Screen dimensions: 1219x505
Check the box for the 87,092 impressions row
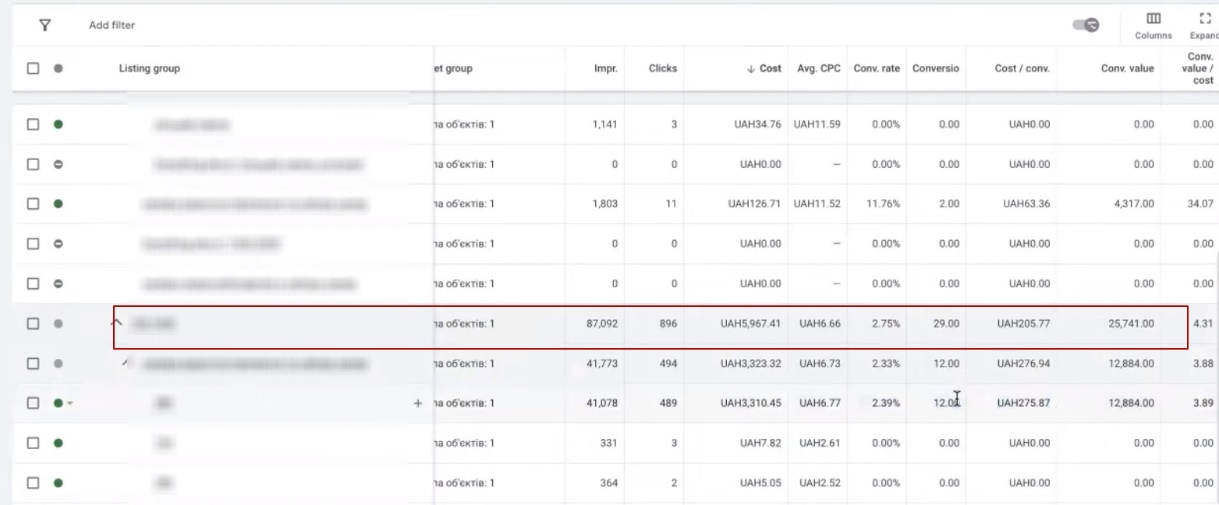point(33,323)
